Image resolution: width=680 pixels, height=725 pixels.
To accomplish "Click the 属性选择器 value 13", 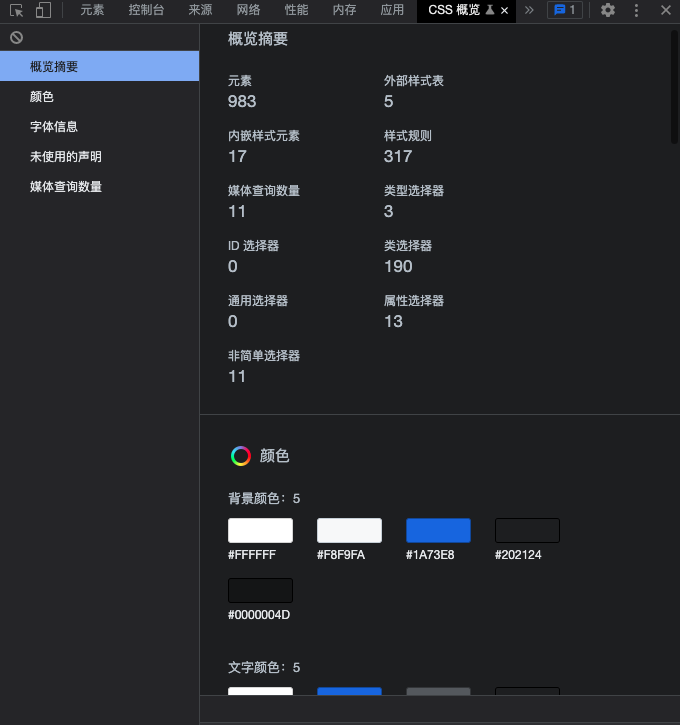I will tap(393, 321).
